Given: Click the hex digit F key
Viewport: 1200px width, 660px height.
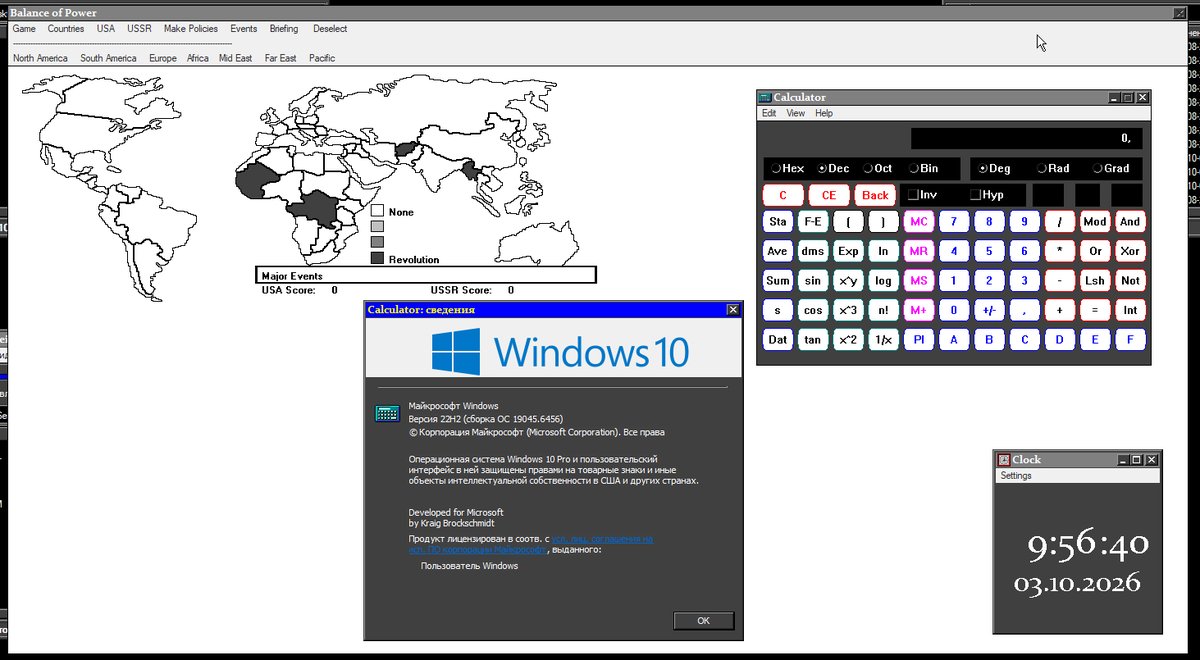Looking at the screenshot, I should pyautogui.click(x=1130, y=340).
